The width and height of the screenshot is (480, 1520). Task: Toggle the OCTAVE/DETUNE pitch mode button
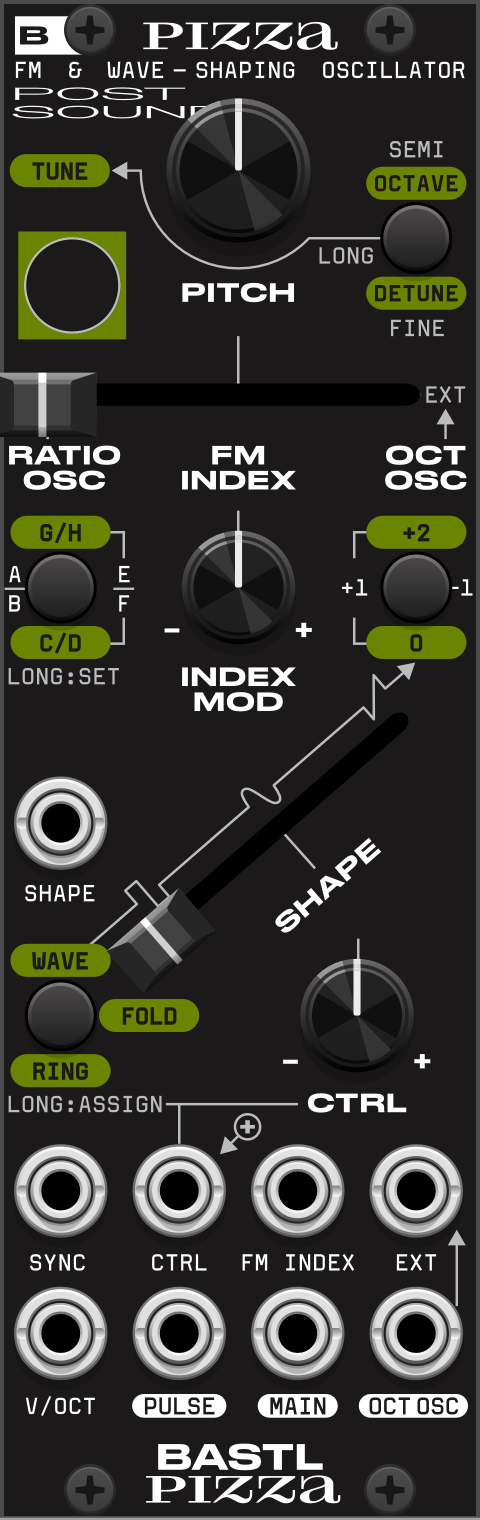coord(416,238)
